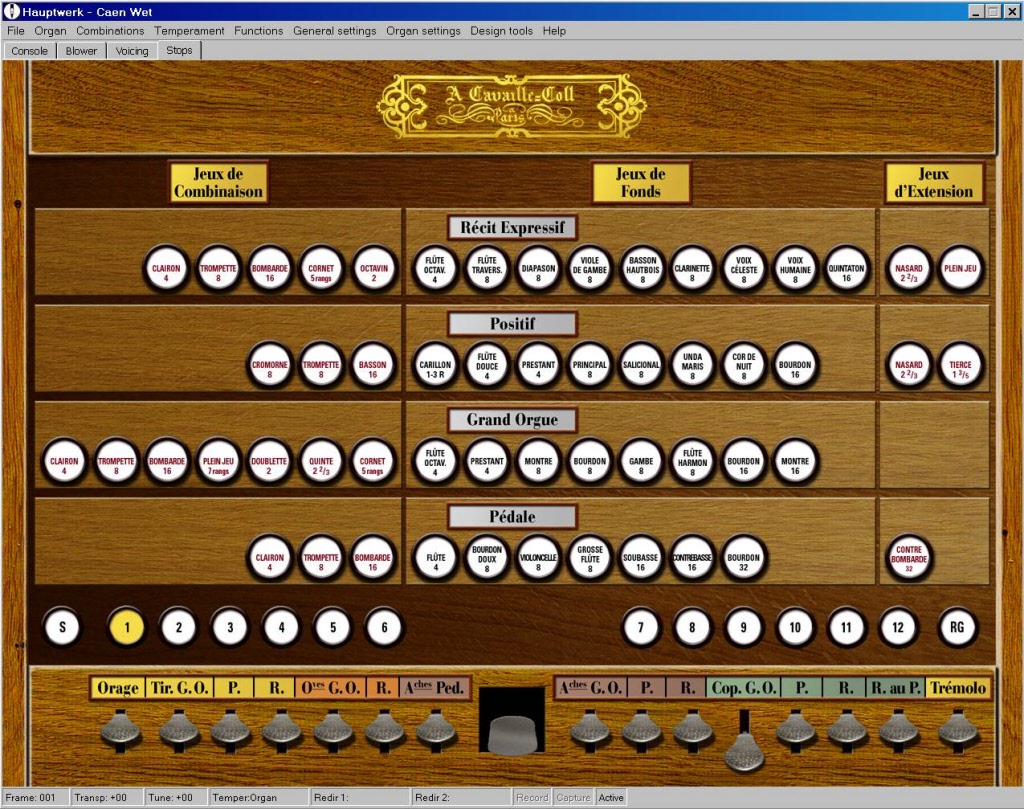Release the engaged Cop. G.O. pedal
Screen dimensions: 1024x809
[x=744, y=751]
